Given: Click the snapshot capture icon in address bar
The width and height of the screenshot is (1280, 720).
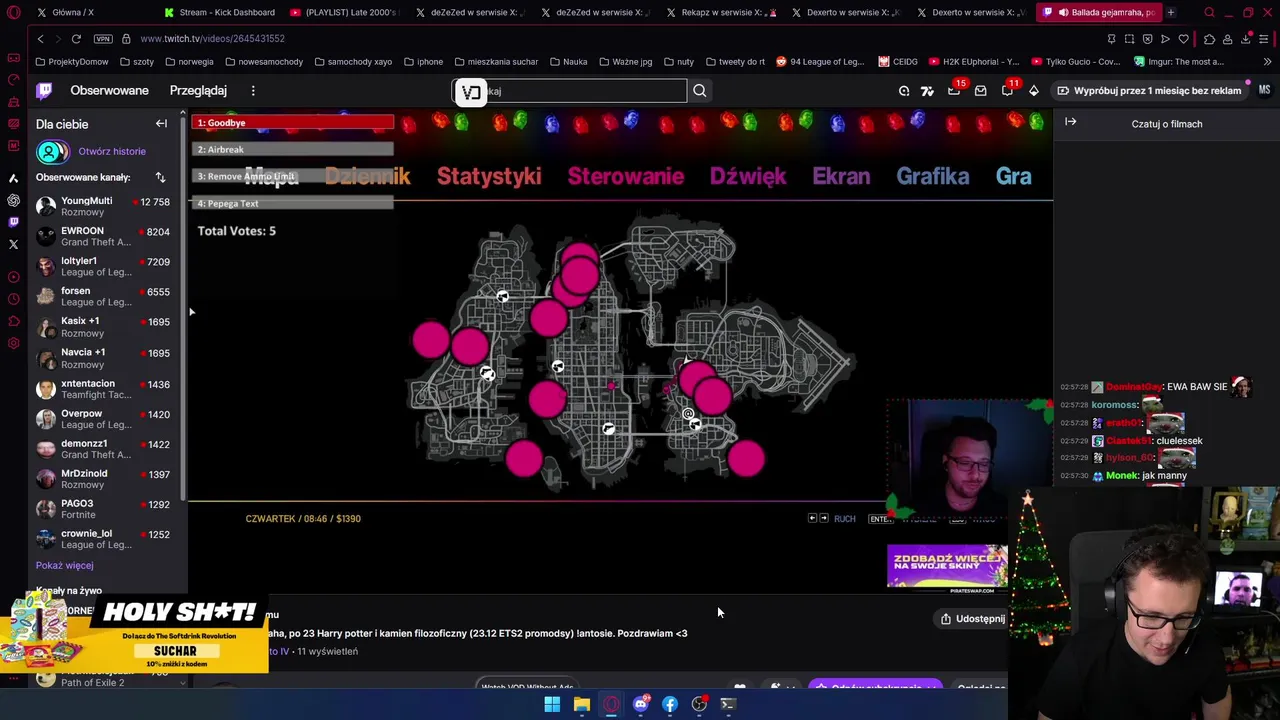Looking at the screenshot, I should click(1129, 39).
